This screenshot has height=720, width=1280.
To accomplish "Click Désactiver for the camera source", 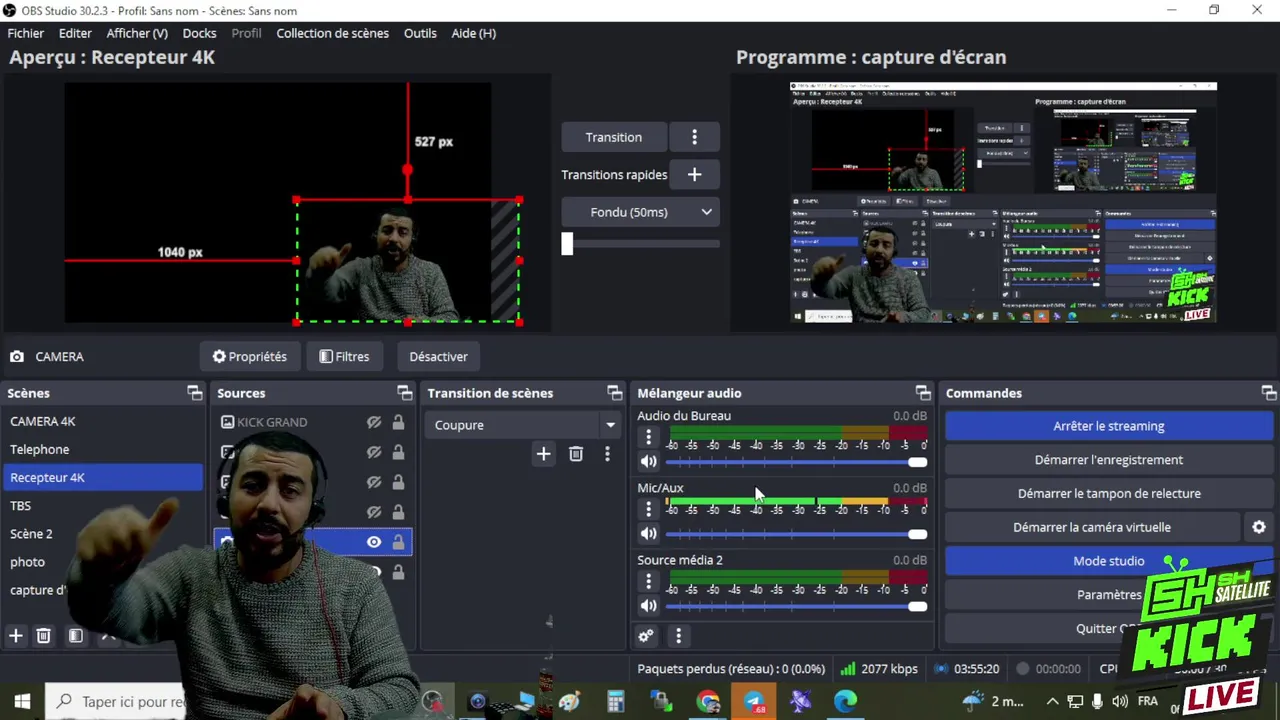I will tap(438, 356).
